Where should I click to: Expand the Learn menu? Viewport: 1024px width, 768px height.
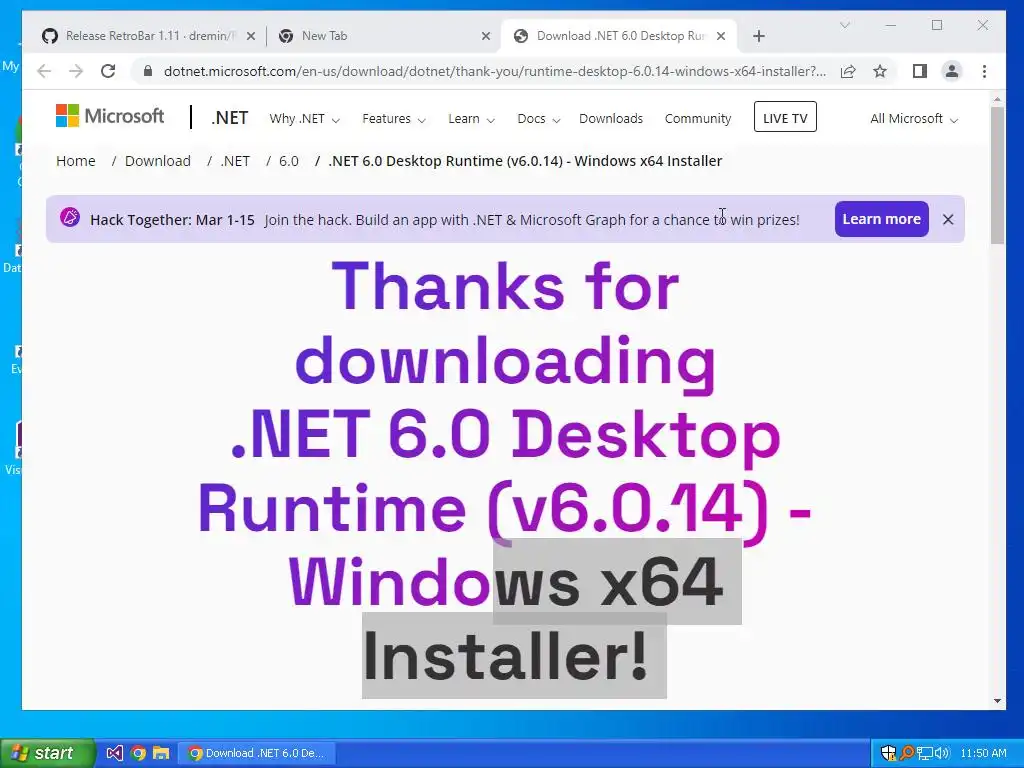(471, 119)
